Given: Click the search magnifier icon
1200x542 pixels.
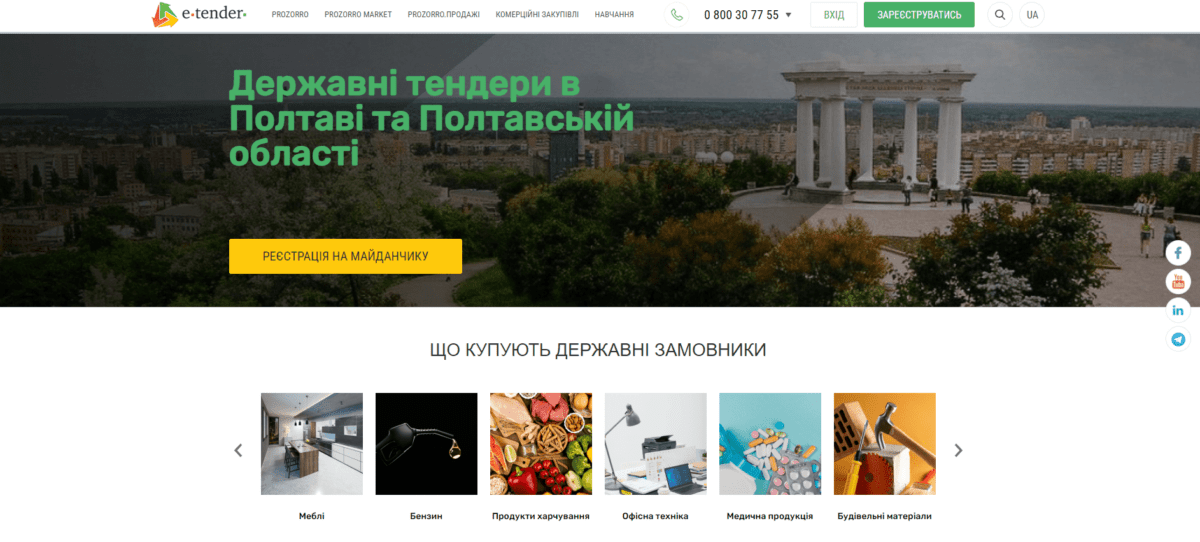Looking at the screenshot, I should 1000,15.
